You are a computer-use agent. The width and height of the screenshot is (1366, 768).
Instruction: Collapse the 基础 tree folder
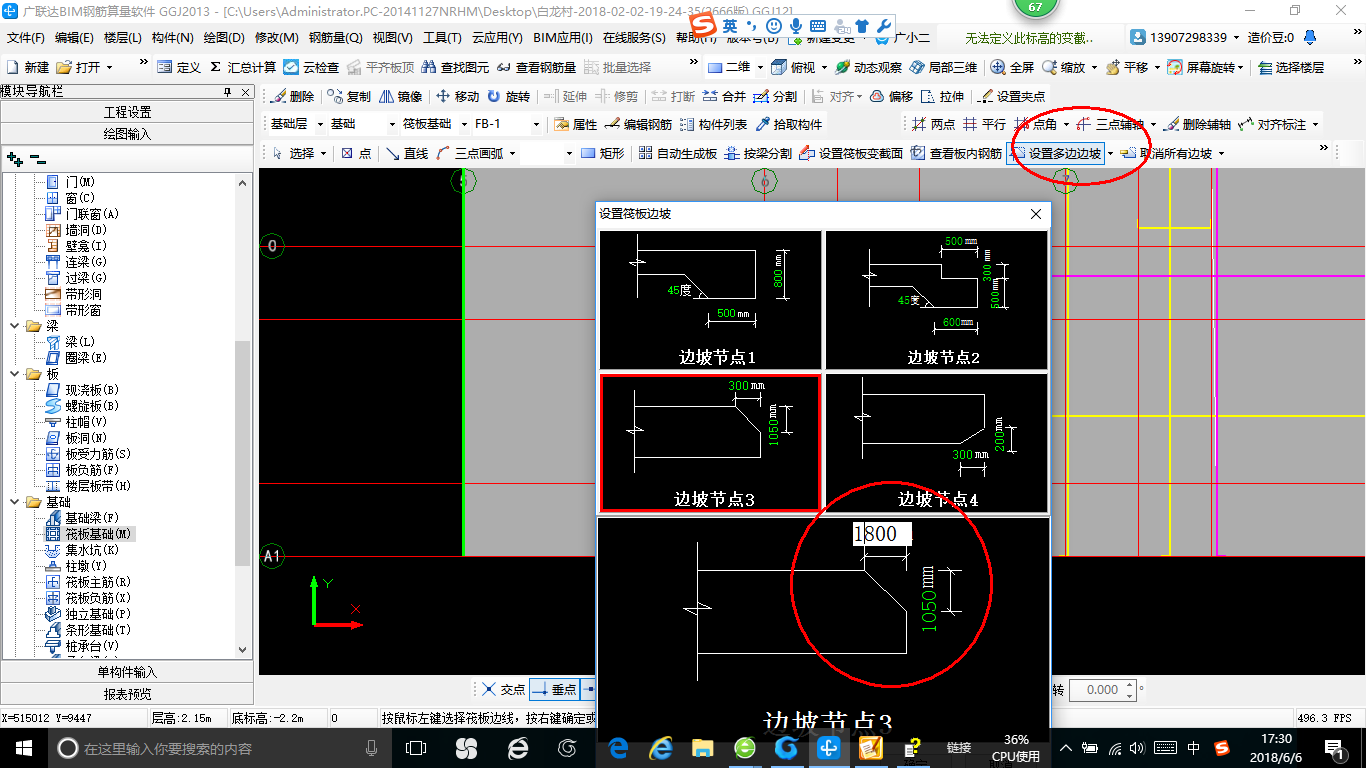point(14,502)
